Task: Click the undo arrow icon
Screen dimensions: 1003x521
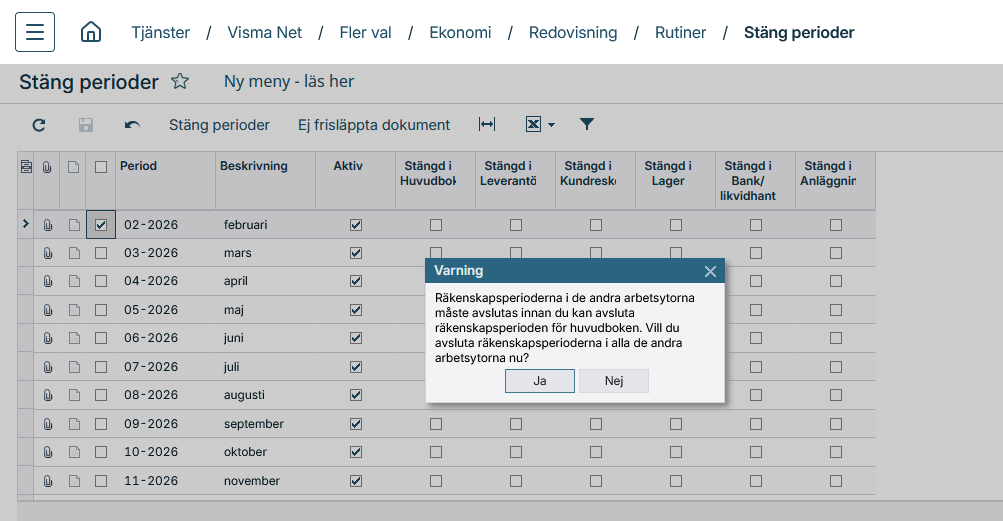Action: [132, 125]
